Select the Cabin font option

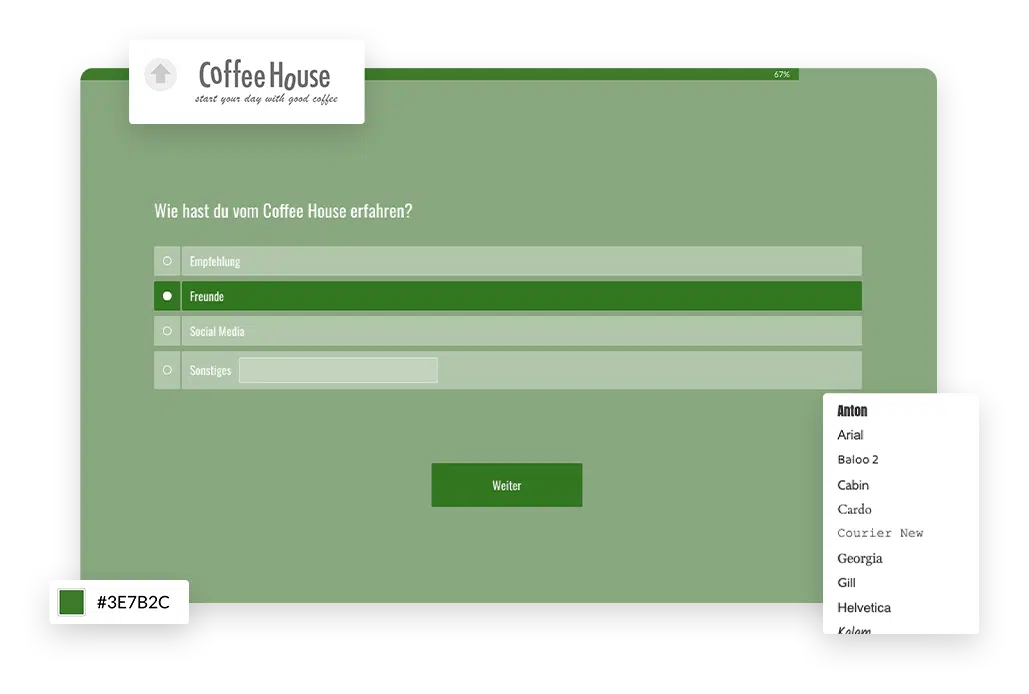coord(853,485)
